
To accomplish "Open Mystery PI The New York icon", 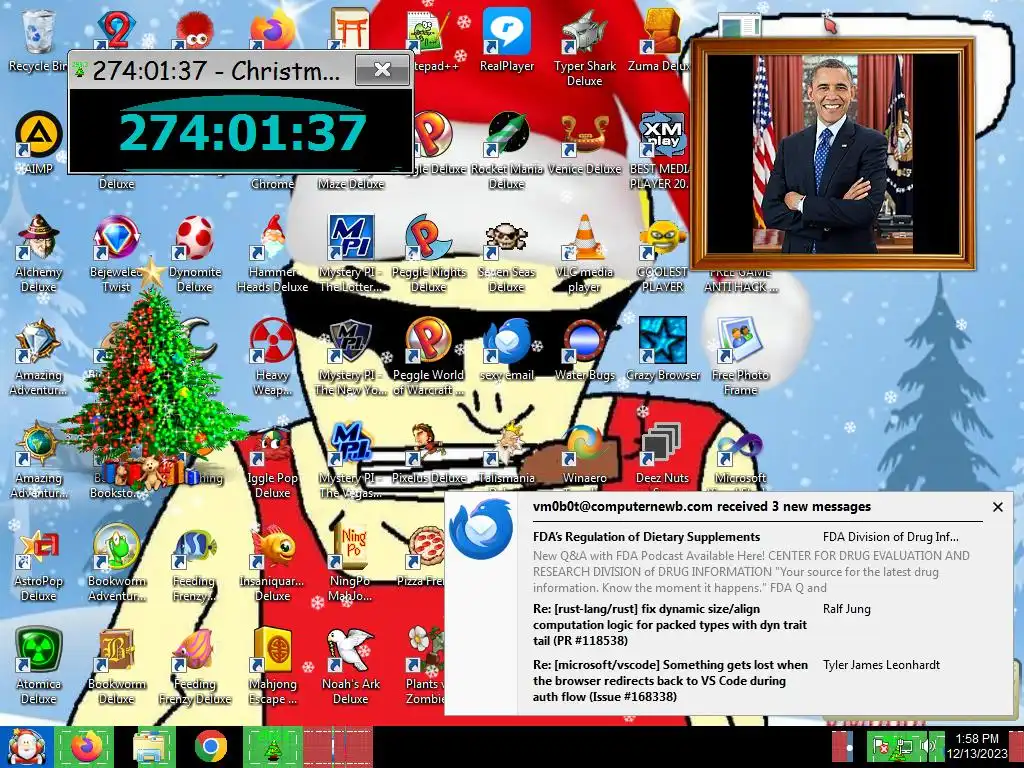I will coord(351,357).
